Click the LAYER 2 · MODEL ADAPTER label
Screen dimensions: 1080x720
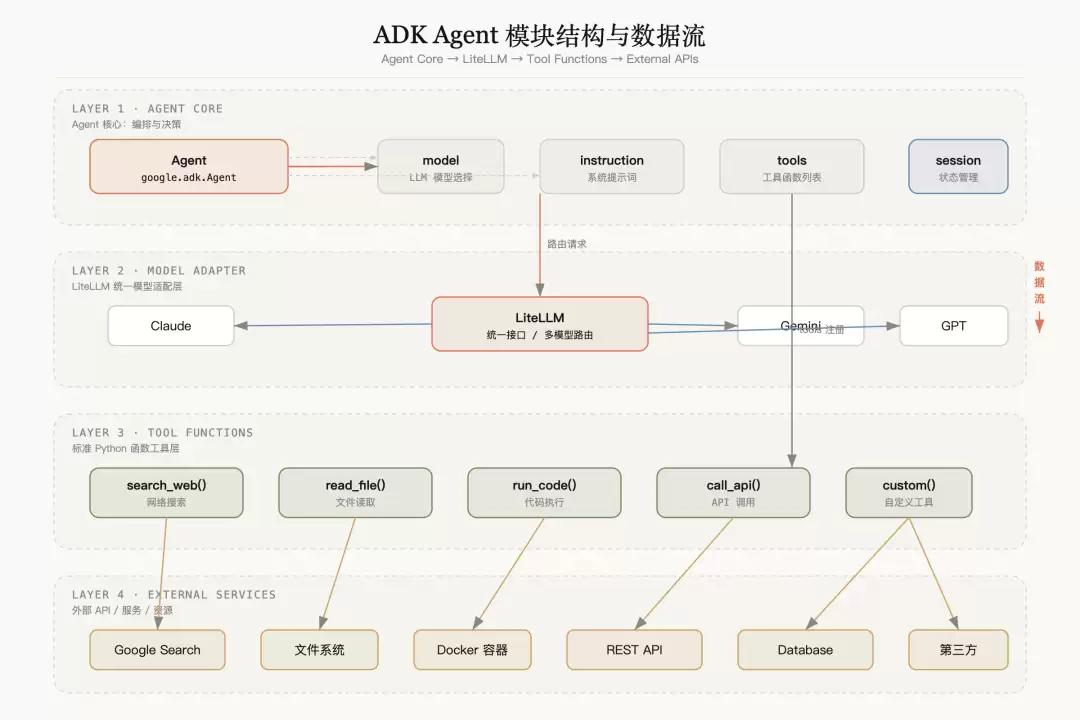[x=158, y=271]
